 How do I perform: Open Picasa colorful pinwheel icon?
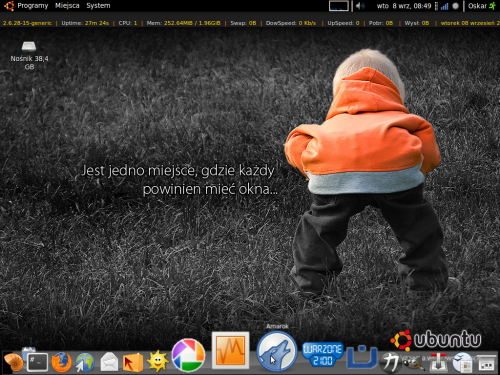[188, 355]
